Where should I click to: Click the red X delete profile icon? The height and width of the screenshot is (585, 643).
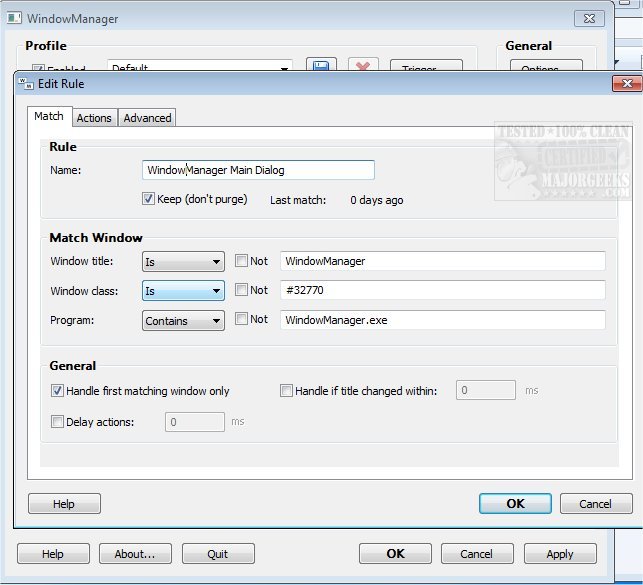tap(363, 64)
